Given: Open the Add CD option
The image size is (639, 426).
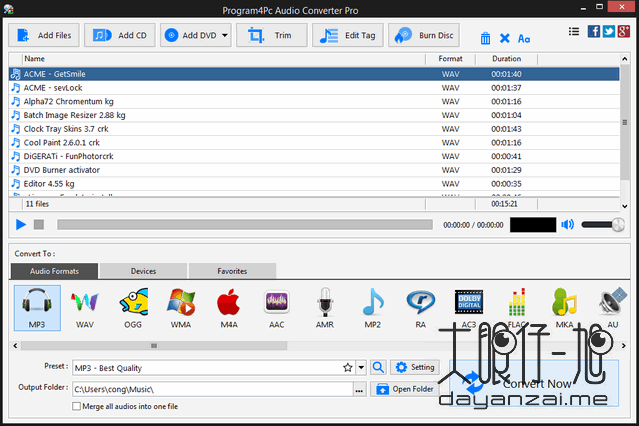Looking at the screenshot, I should point(120,35).
